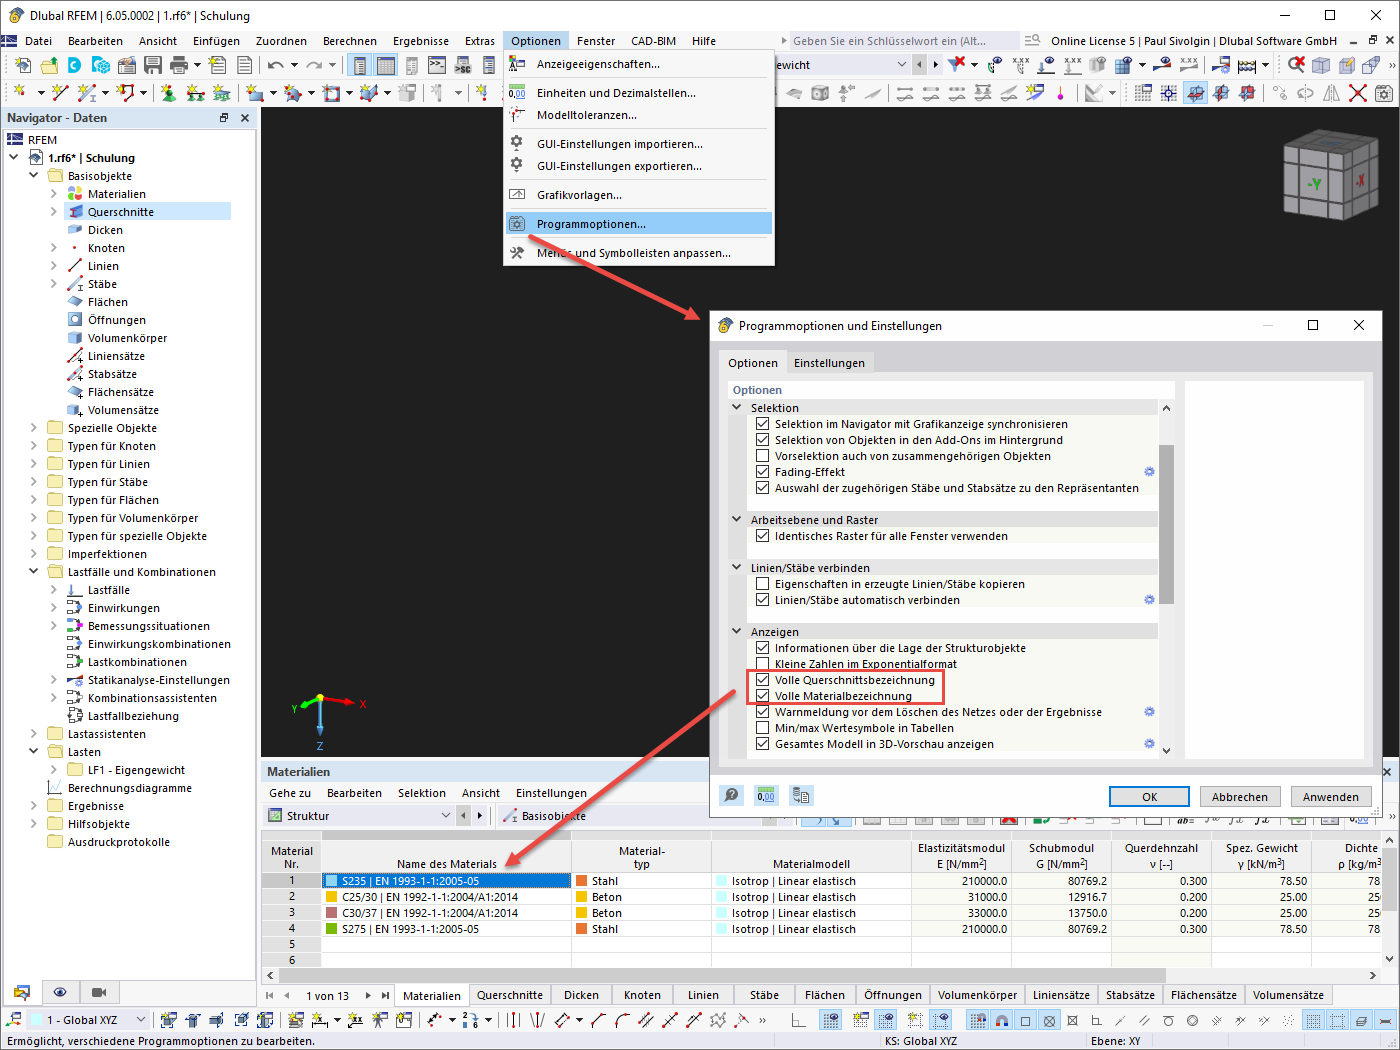Screen dimensions: 1400x1050
Task: Click the magnifier with red X icon
Action: click(x=1297, y=65)
